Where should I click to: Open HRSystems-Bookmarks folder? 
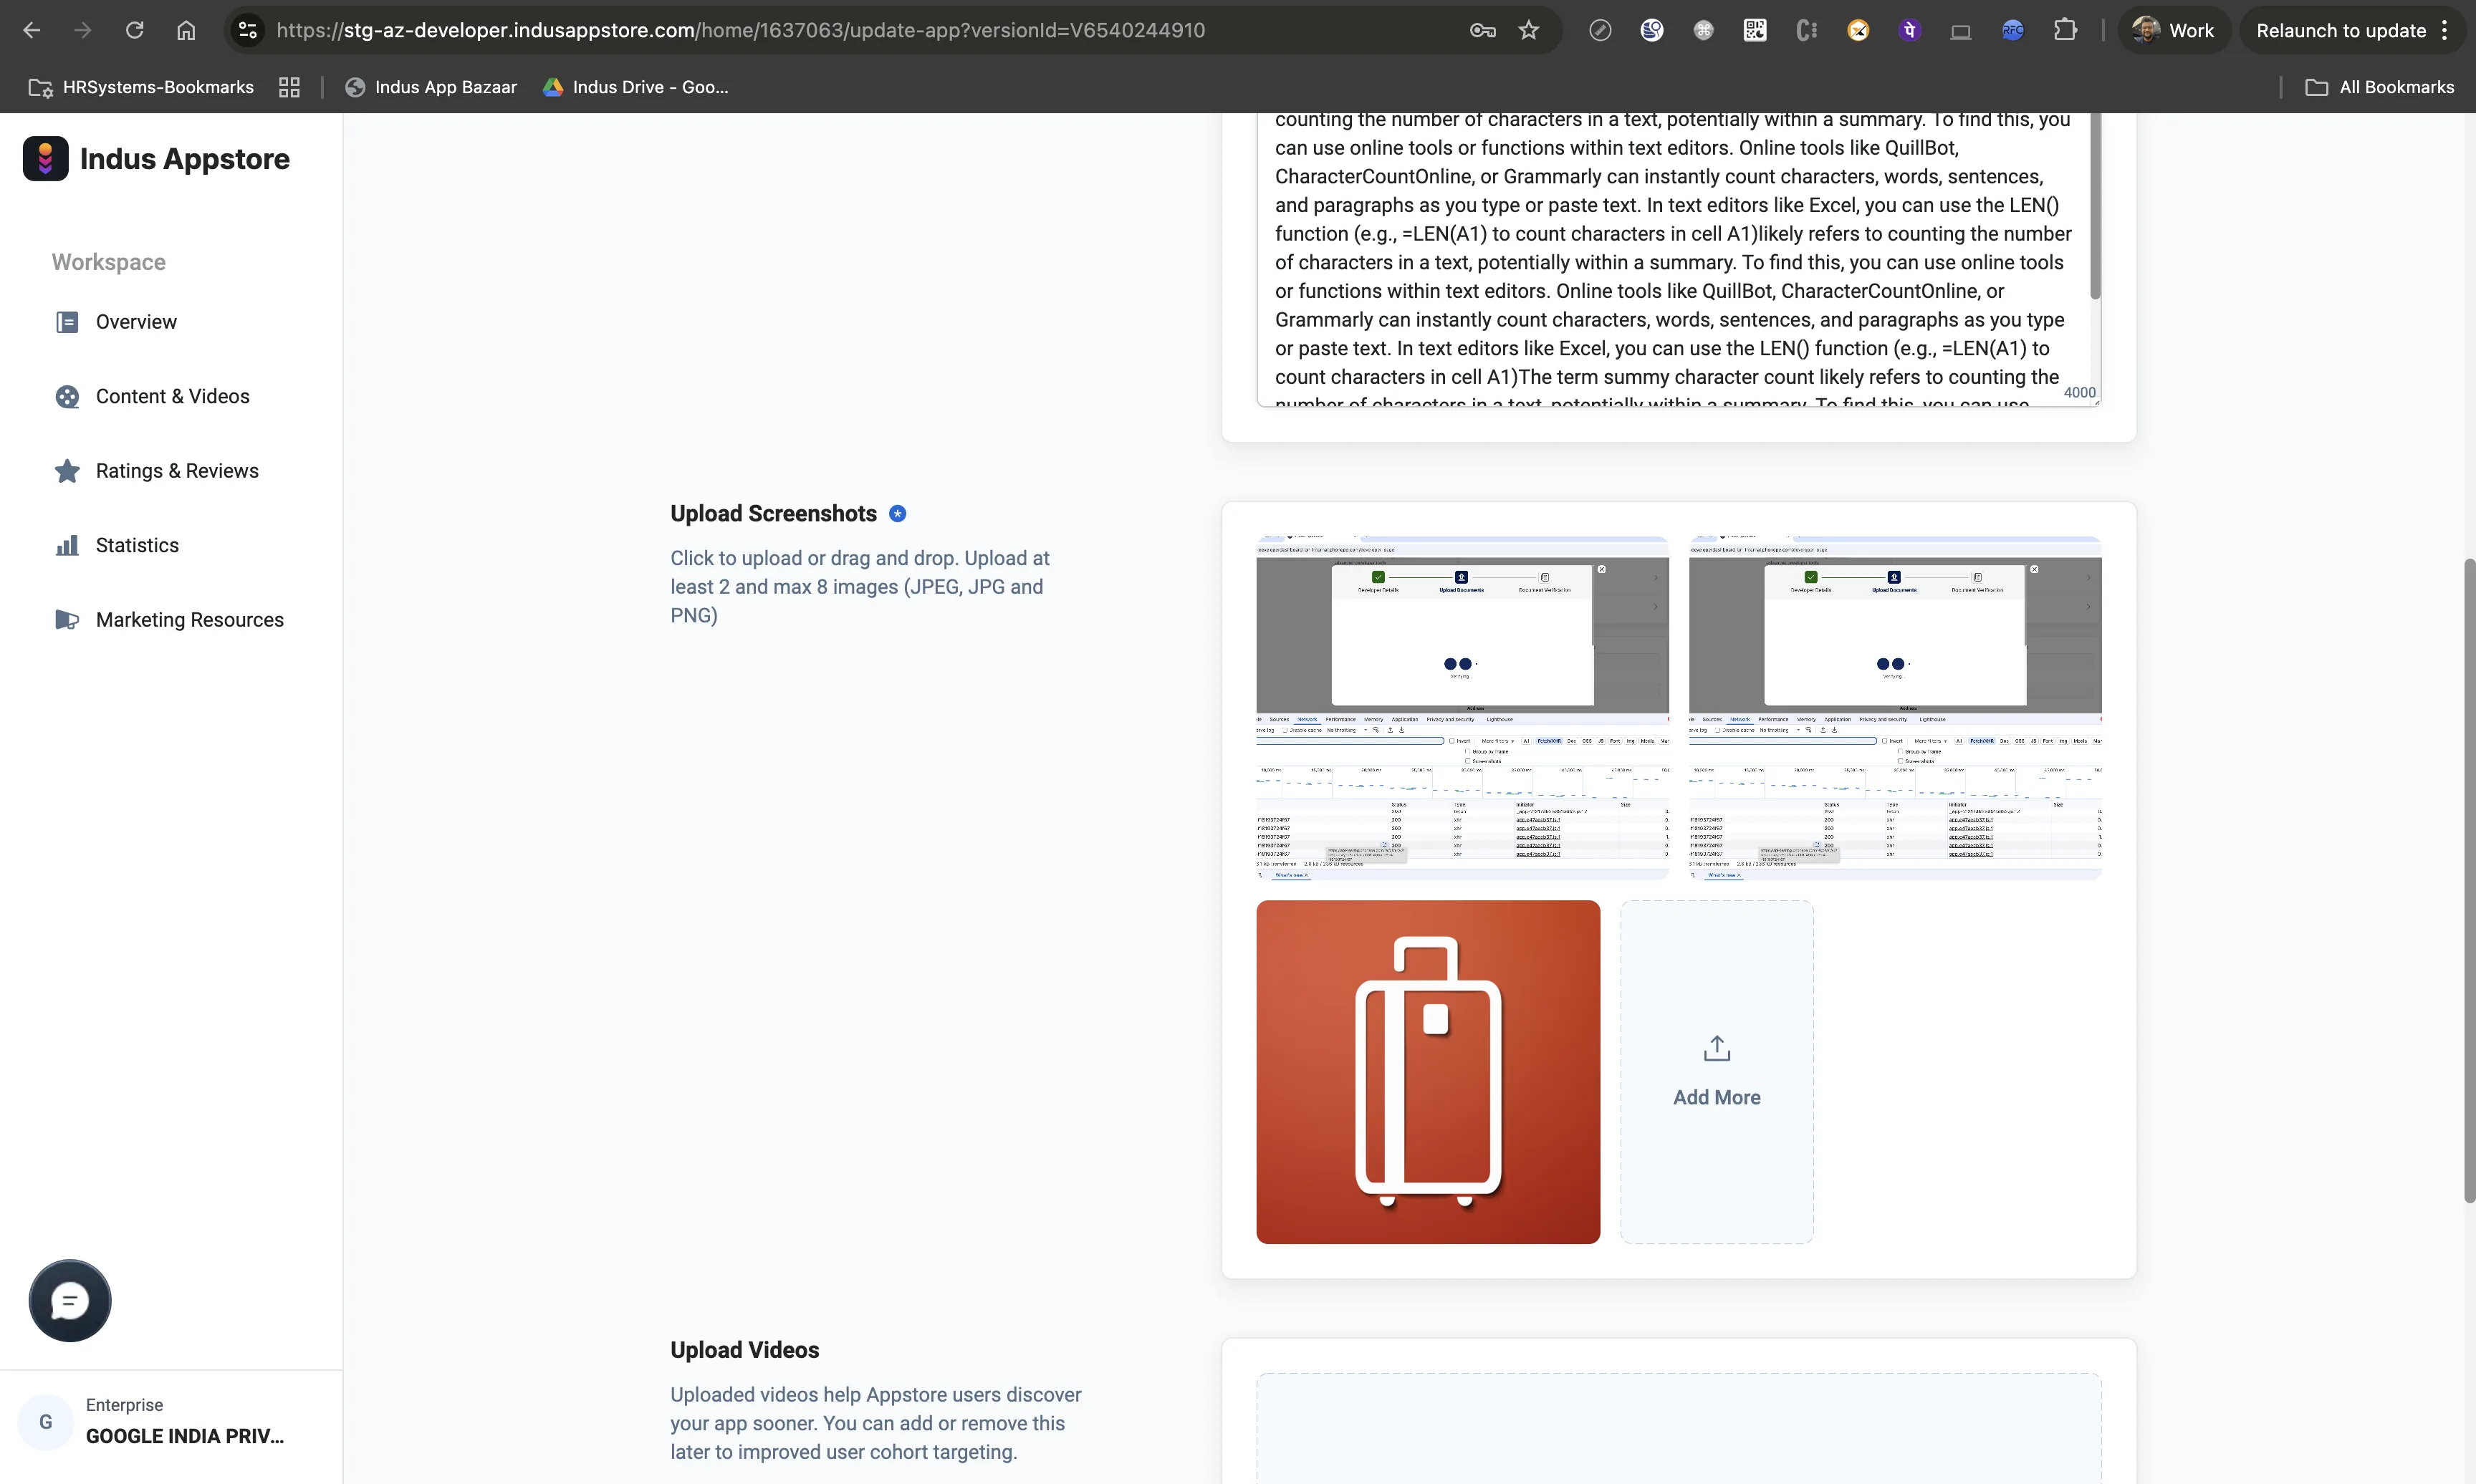[x=141, y=87]
